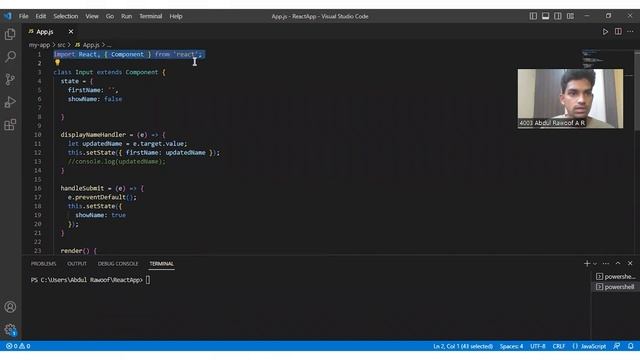The height and width of the screenshot is (360, 640).
Task: Create a new terminal with plus icon
Action: (x=587, y=264)
